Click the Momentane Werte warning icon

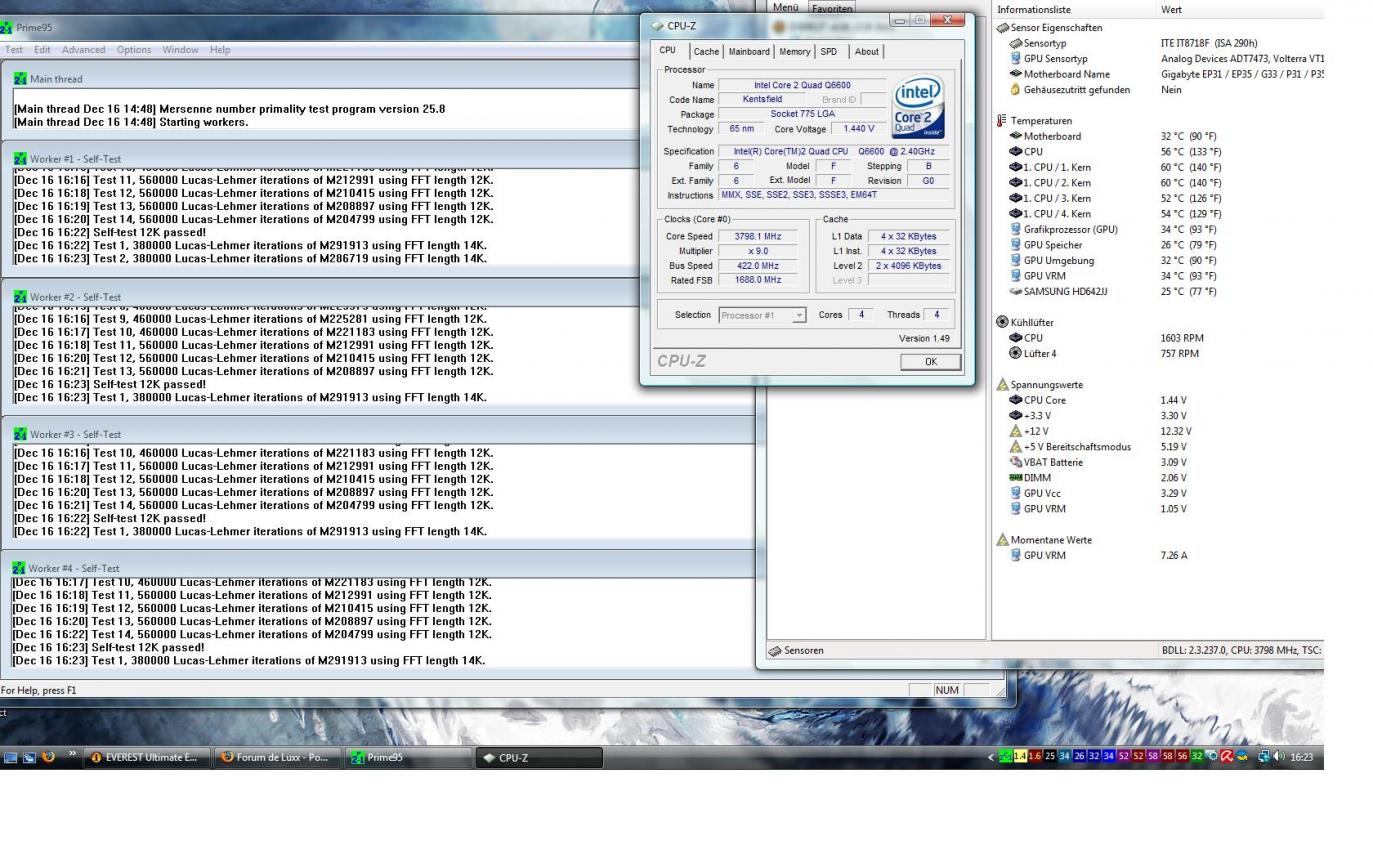[x=1003, y=539]
